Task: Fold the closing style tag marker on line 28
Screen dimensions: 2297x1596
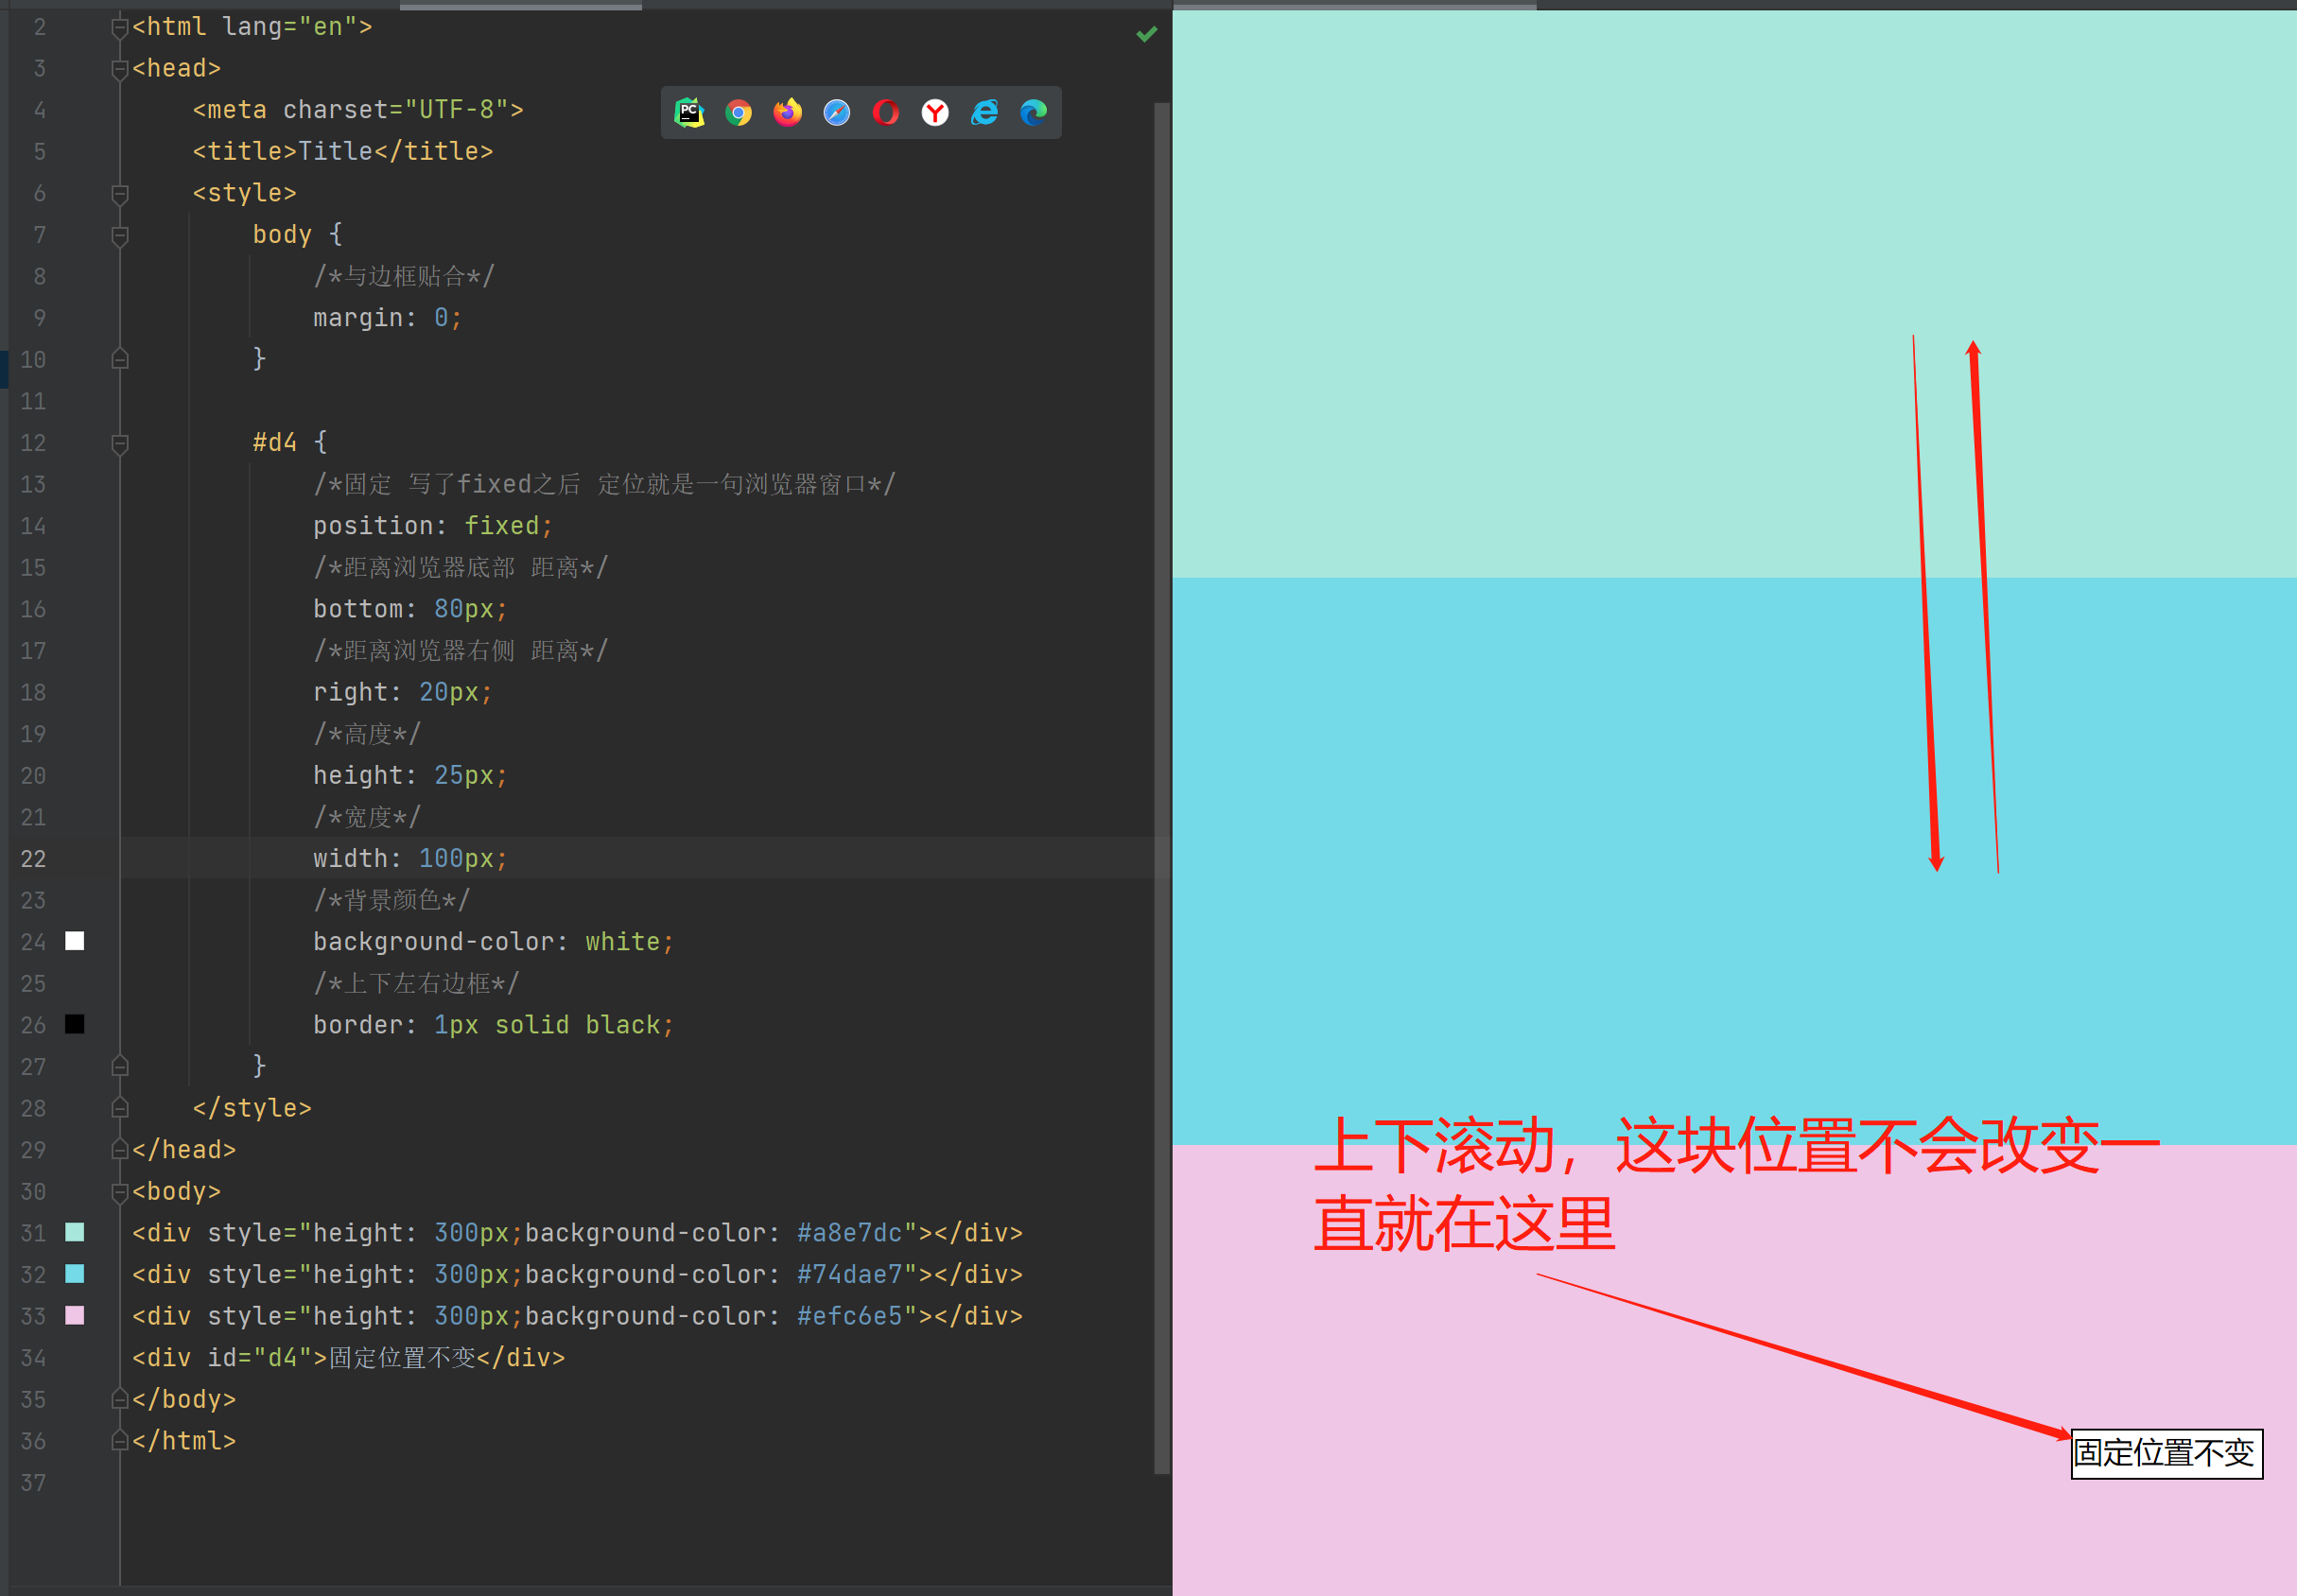Action: 120,1108
